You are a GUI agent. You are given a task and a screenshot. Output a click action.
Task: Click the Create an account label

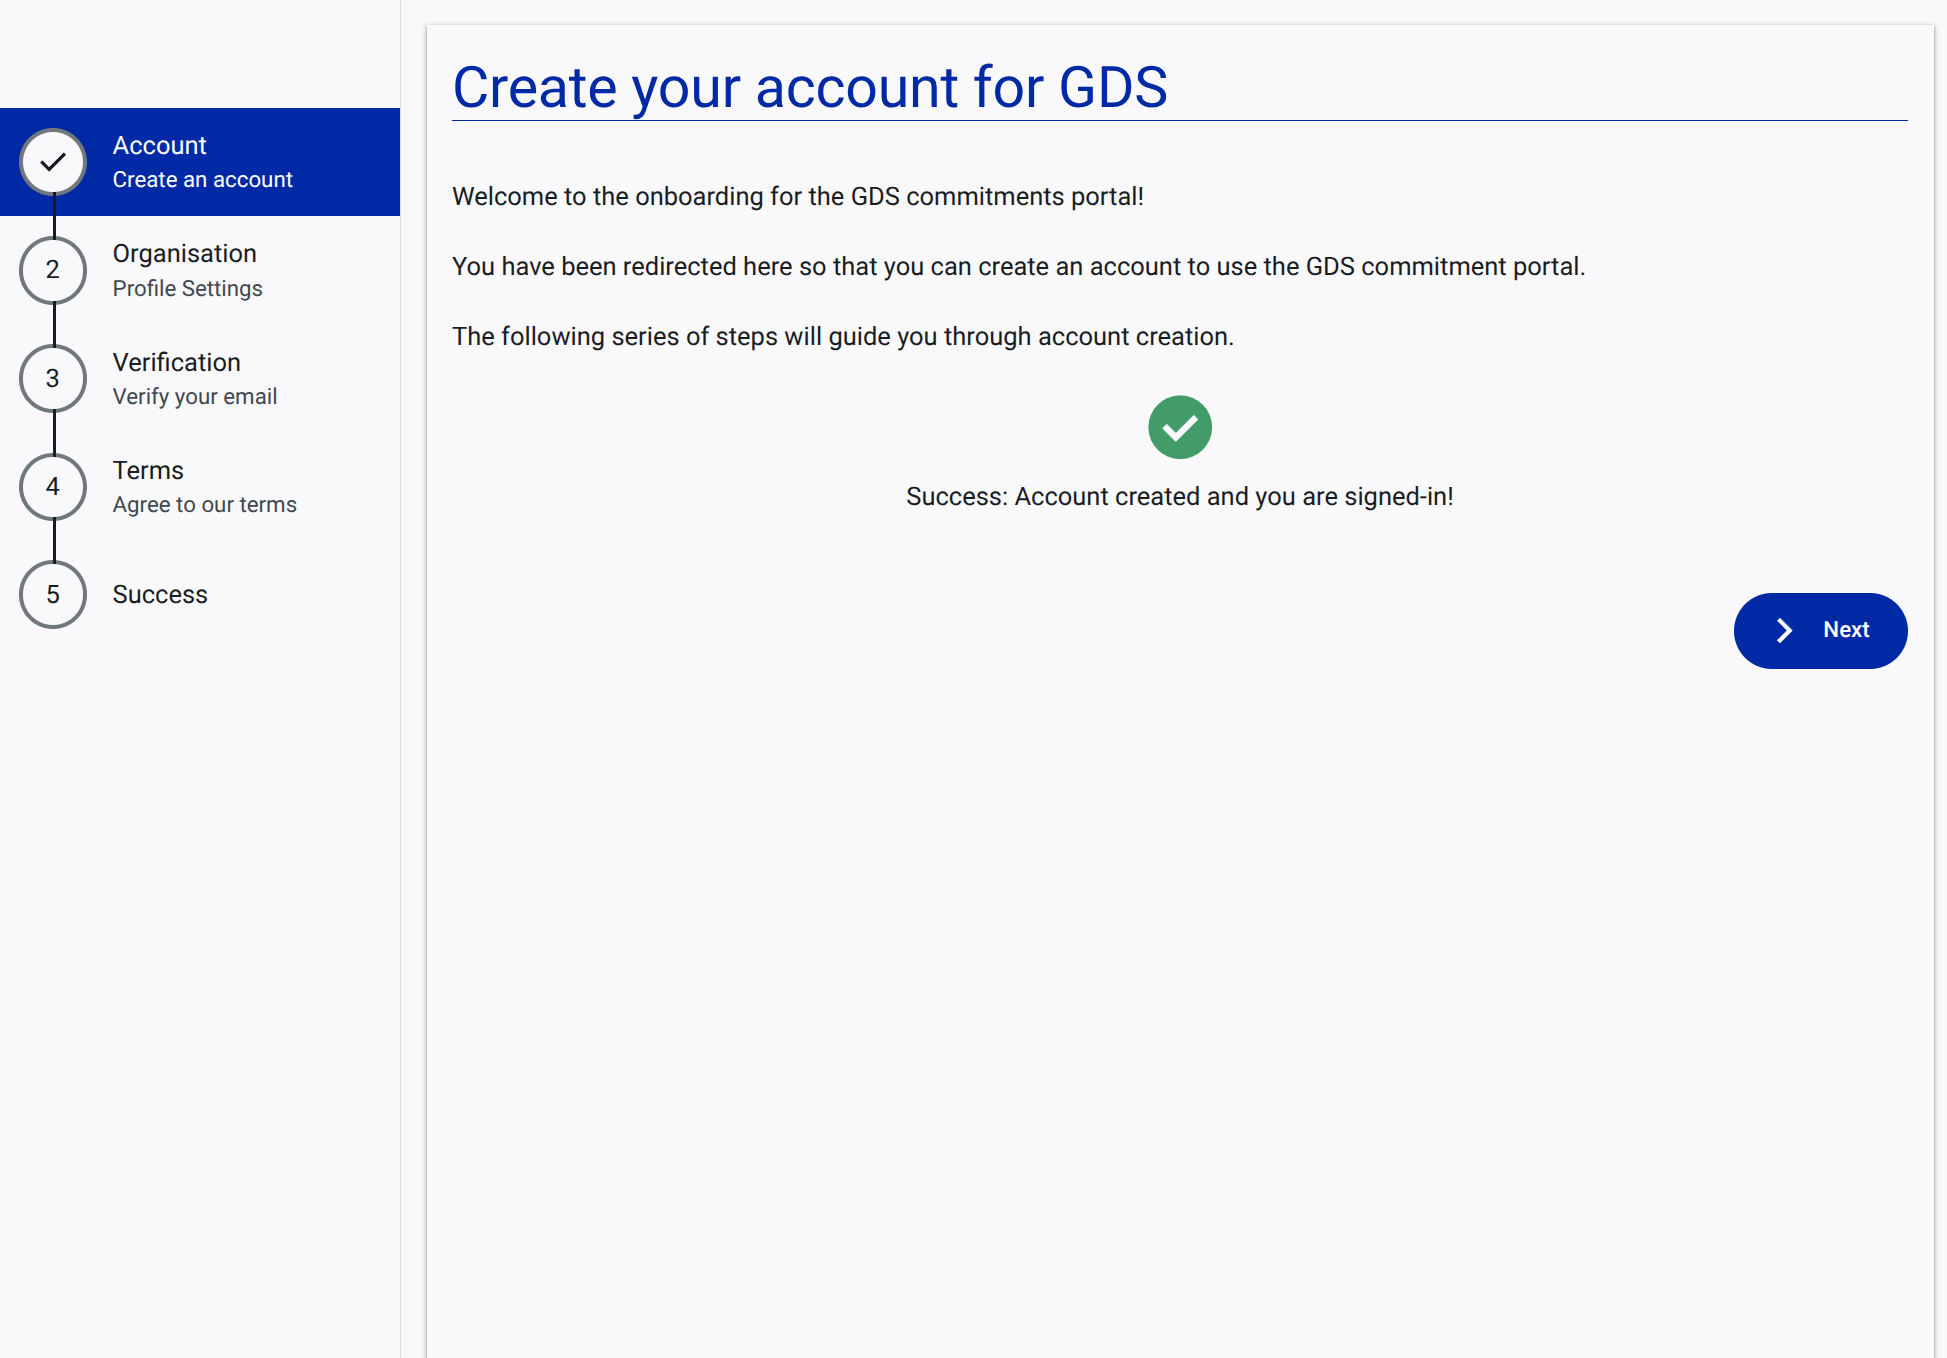click(202, 180)
